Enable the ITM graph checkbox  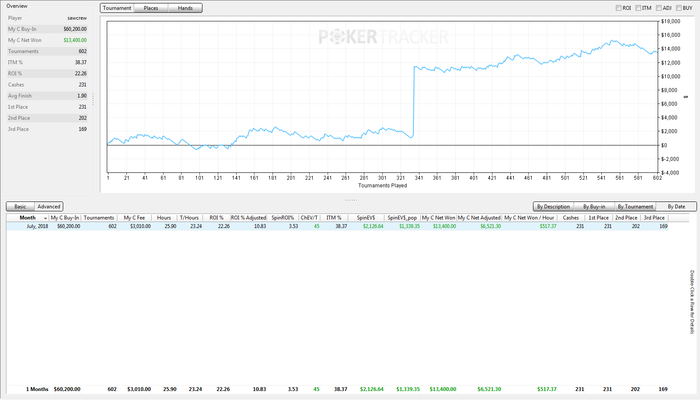[x=638, y=8]
